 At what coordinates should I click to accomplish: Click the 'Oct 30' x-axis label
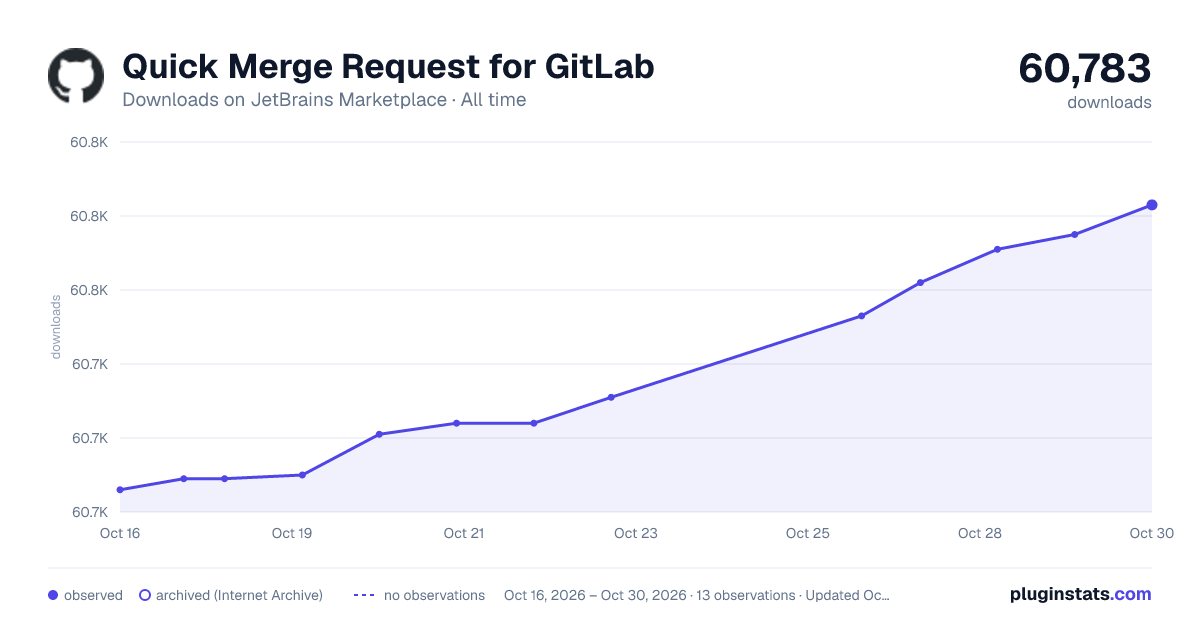point(1150,533)
